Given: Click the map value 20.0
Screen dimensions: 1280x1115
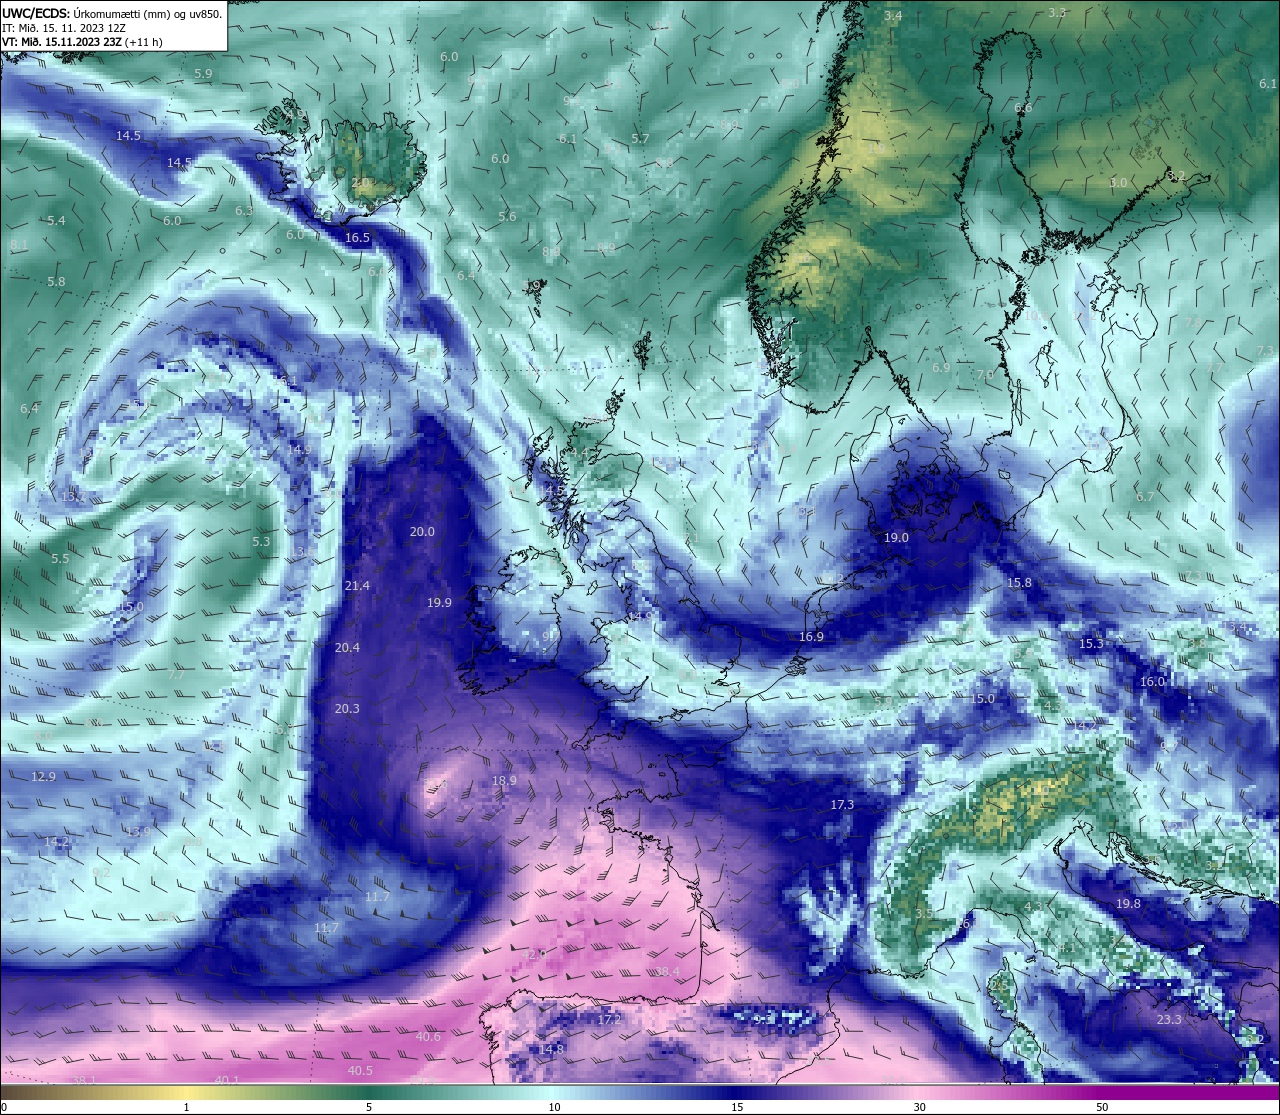Looking at the screenshot, I should (422, 531).
